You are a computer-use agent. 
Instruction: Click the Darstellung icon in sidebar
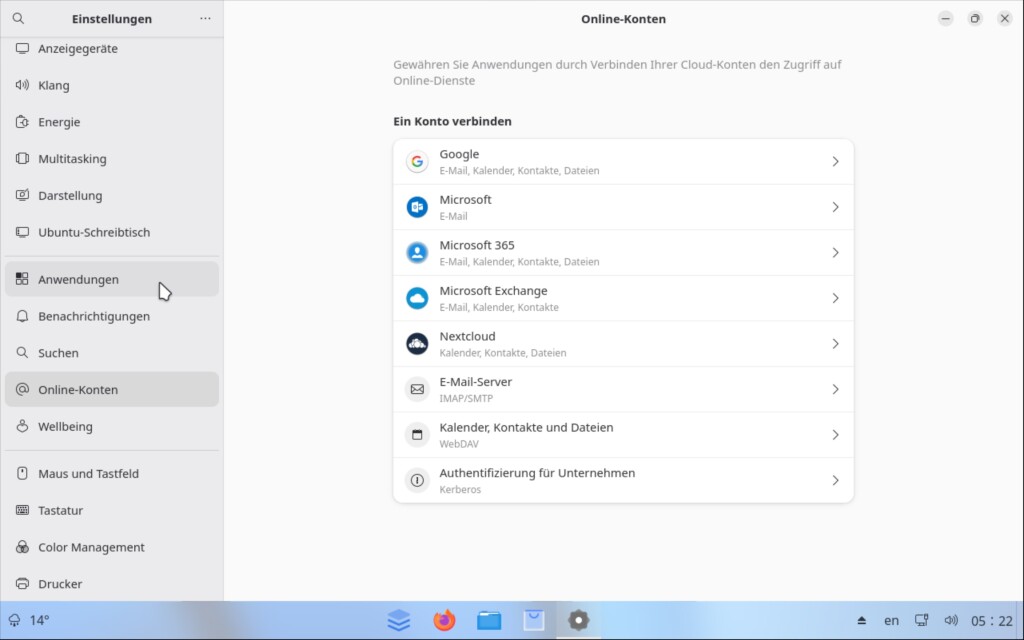22,195
